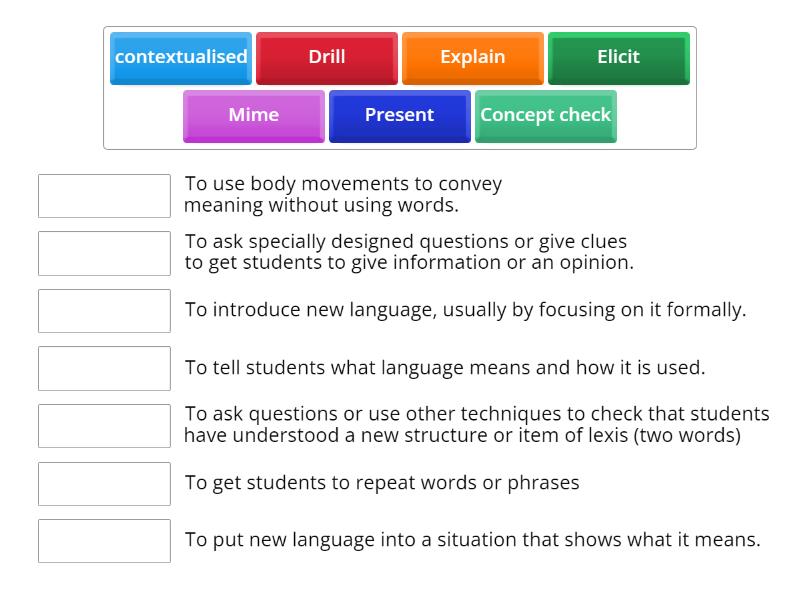
Task: Click the answer box beside the repeat words definition
Action: [x=104, y=483]
